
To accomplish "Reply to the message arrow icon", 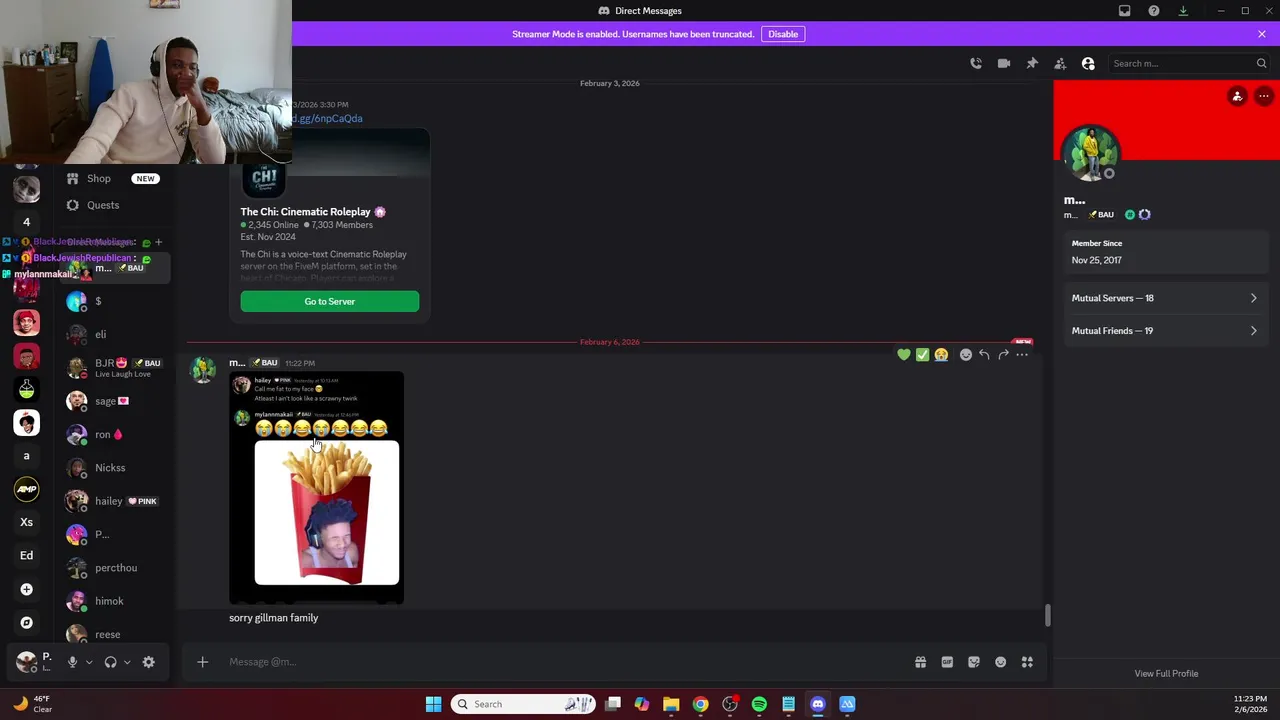I will tap(984, 355).
